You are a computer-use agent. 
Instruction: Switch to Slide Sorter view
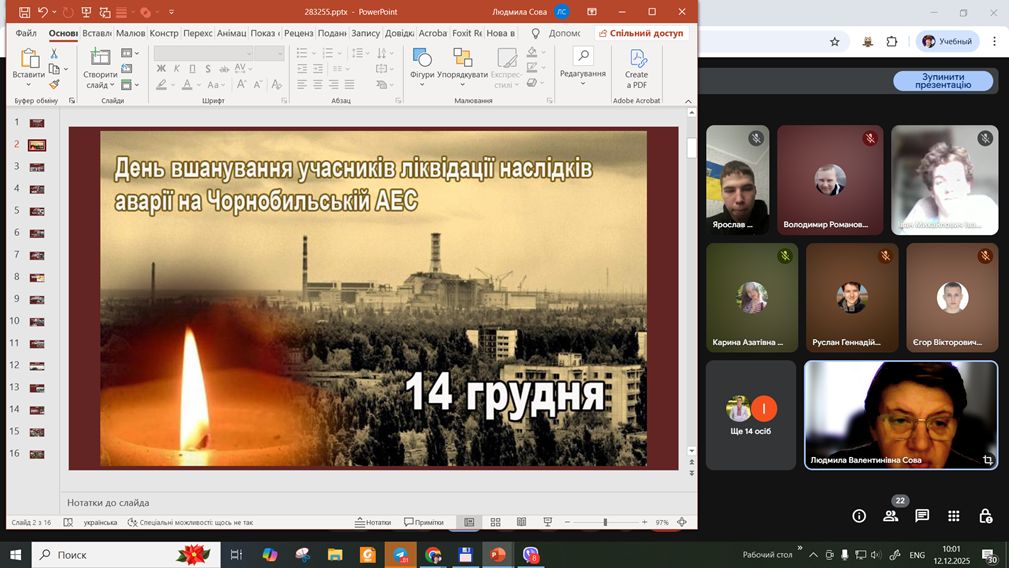coord(495,522)
